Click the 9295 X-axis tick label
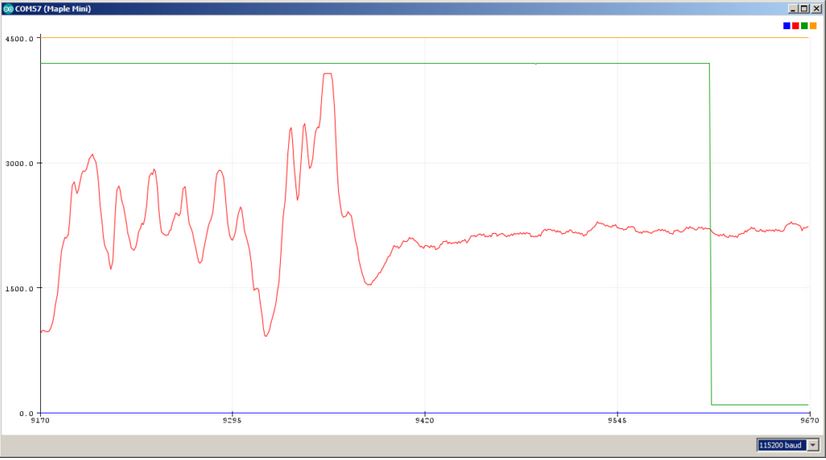The width and height of the screenshot is (826, 460). click(232, 423)
